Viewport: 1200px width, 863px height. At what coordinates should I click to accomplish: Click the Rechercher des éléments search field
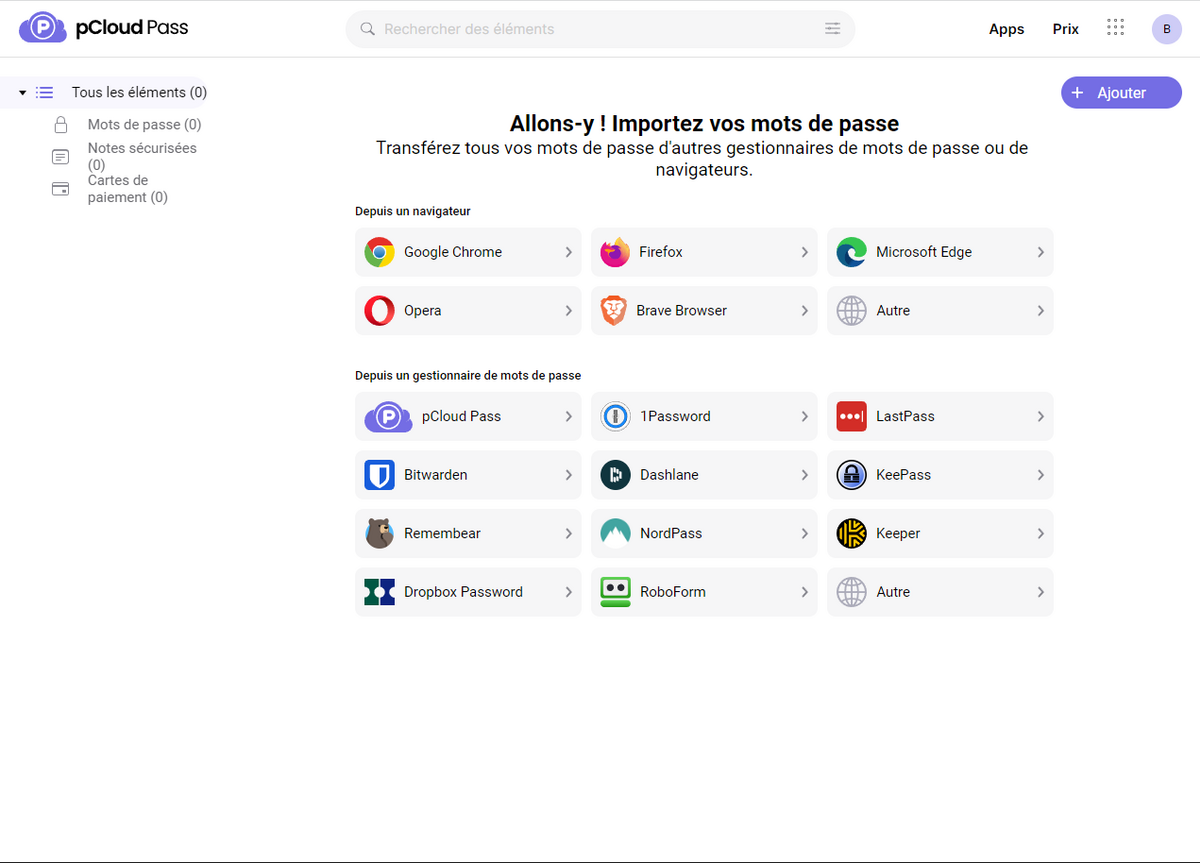tap(600, 29)
